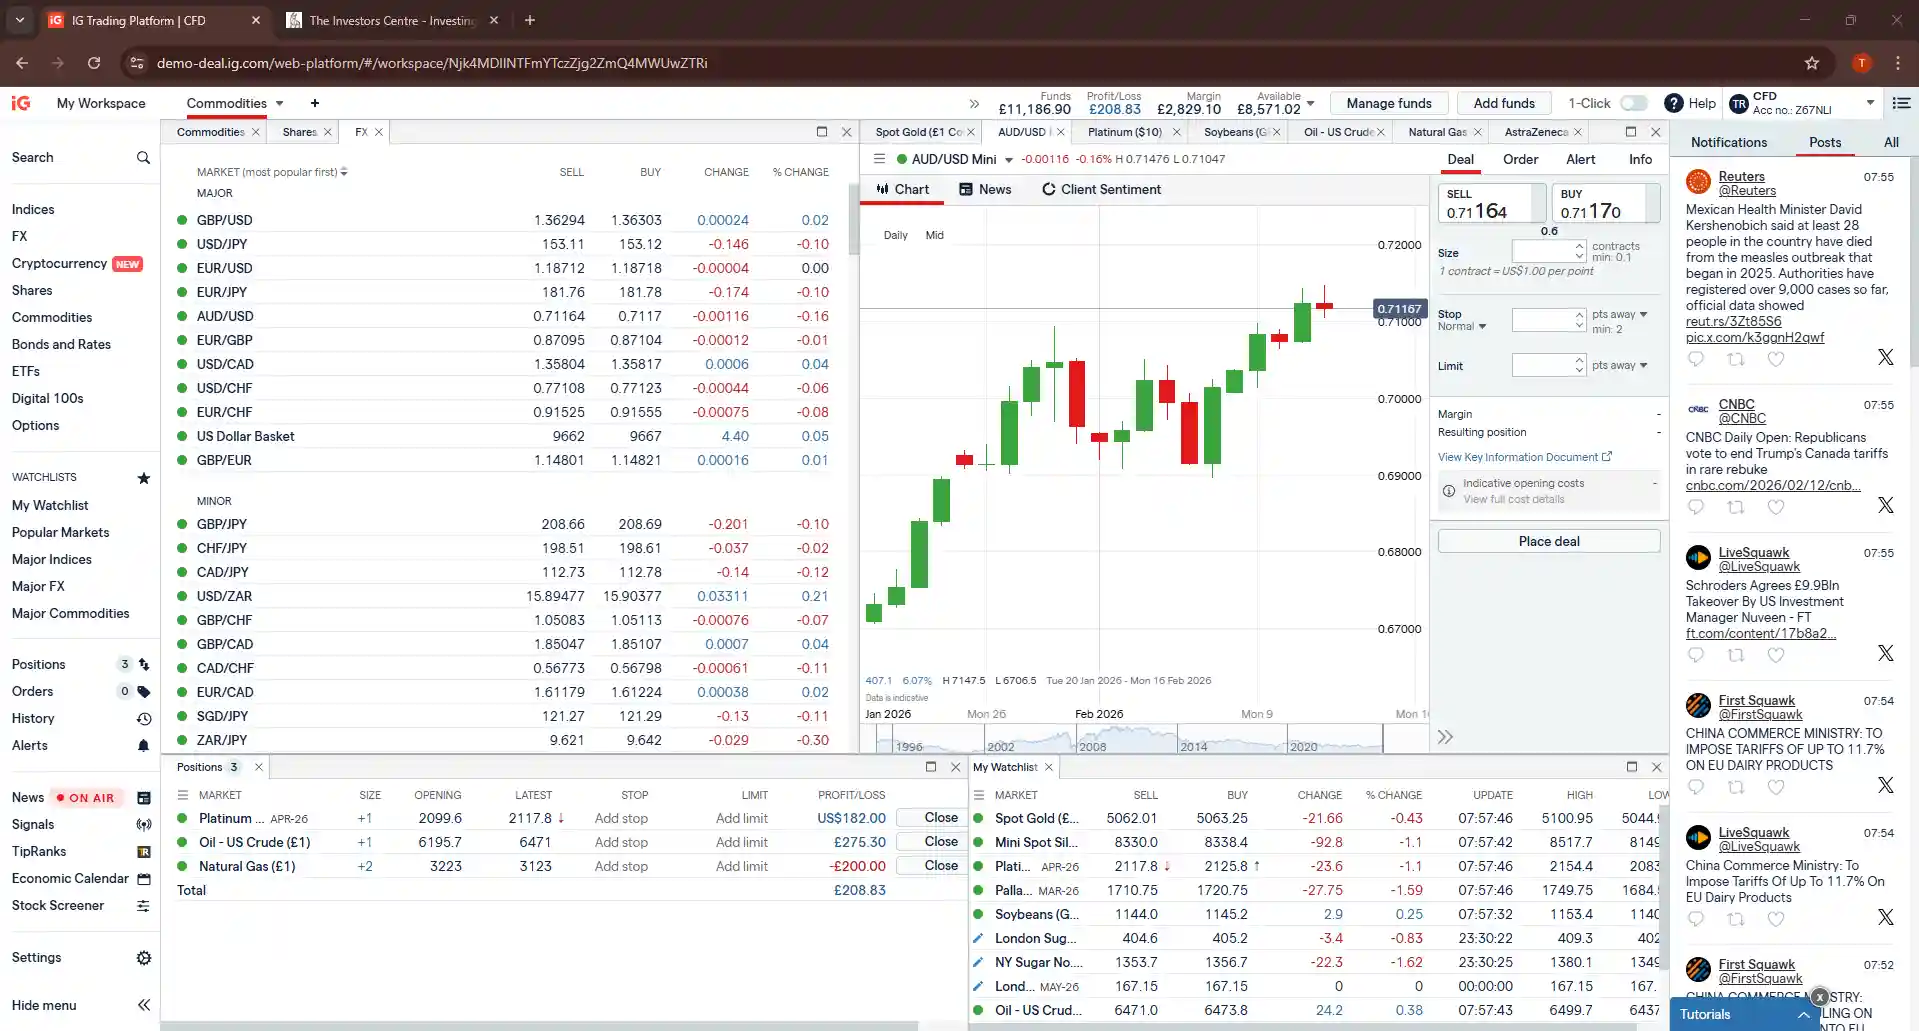Viewport: 1919px width, 1031px height.
Task: Maximize the Positions panel
Action: pos(931,767)
